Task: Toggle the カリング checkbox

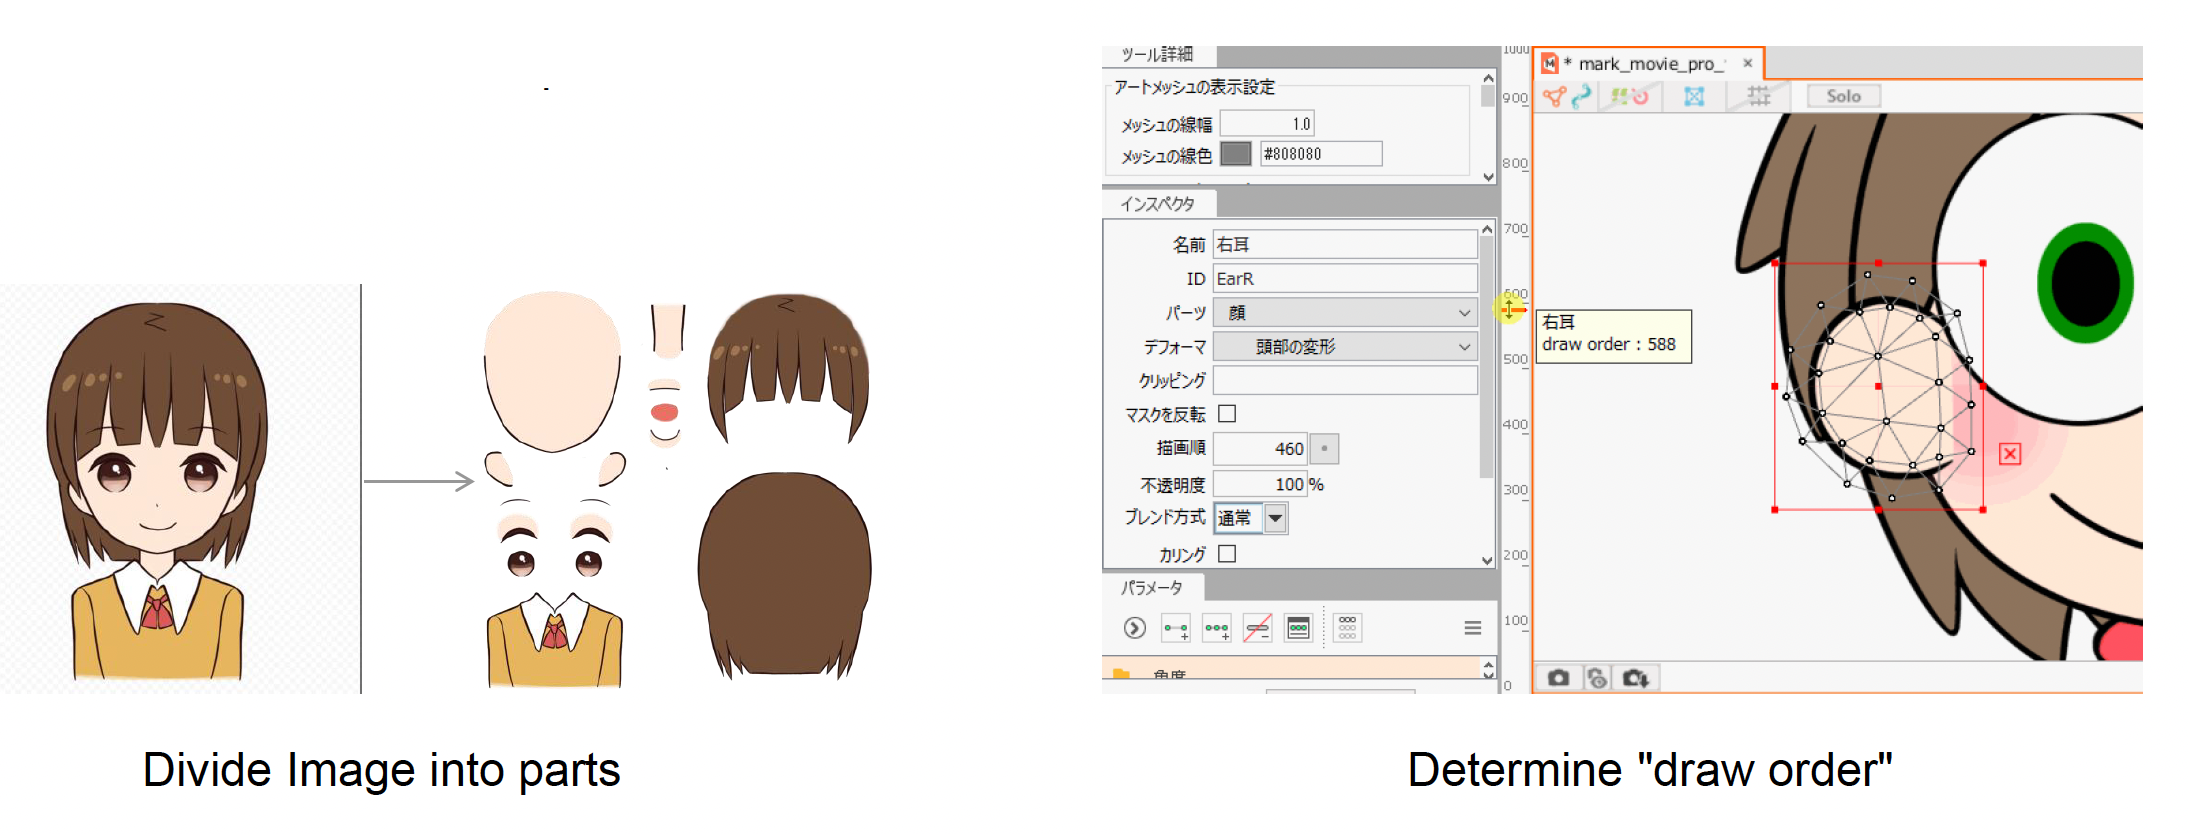Action: tap(1227, 553)
